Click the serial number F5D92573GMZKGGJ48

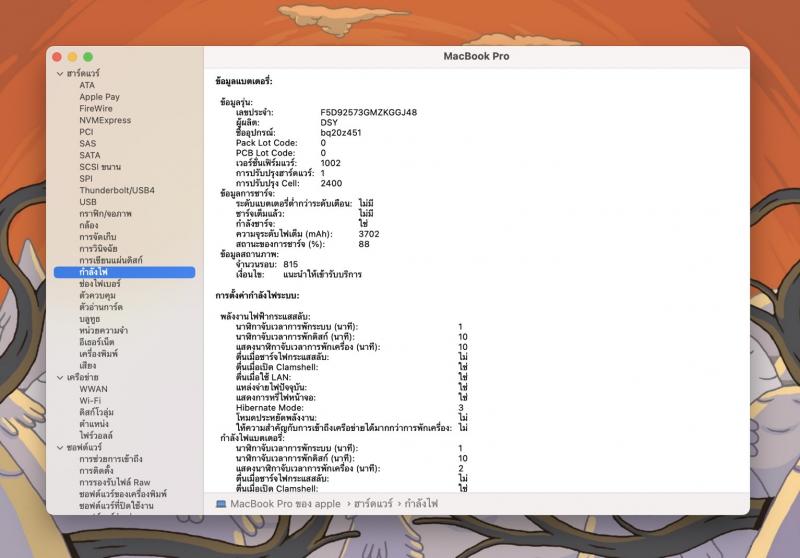(x=368, y=112)
